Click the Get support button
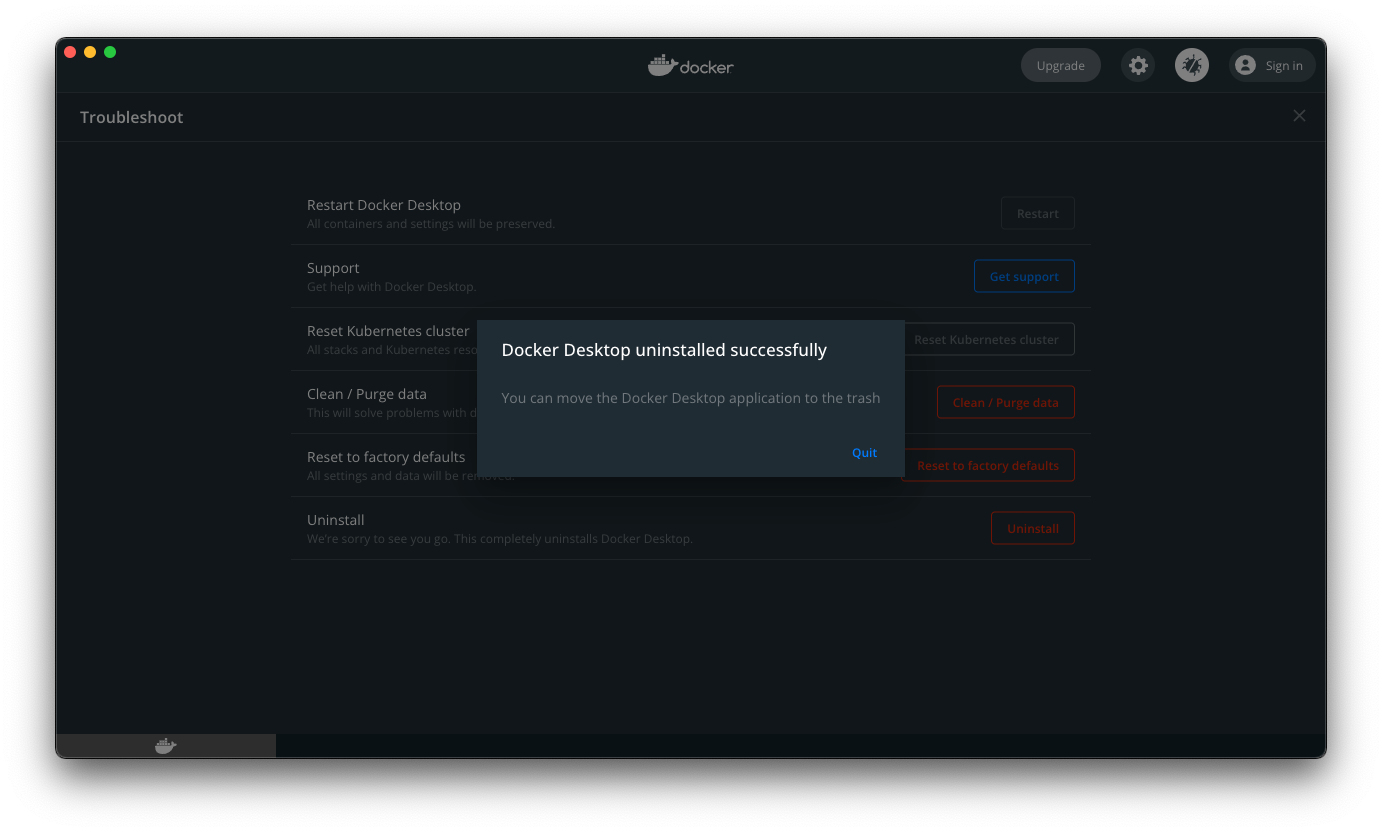Screen dimensions: 1382x832 pos(1024,276)
